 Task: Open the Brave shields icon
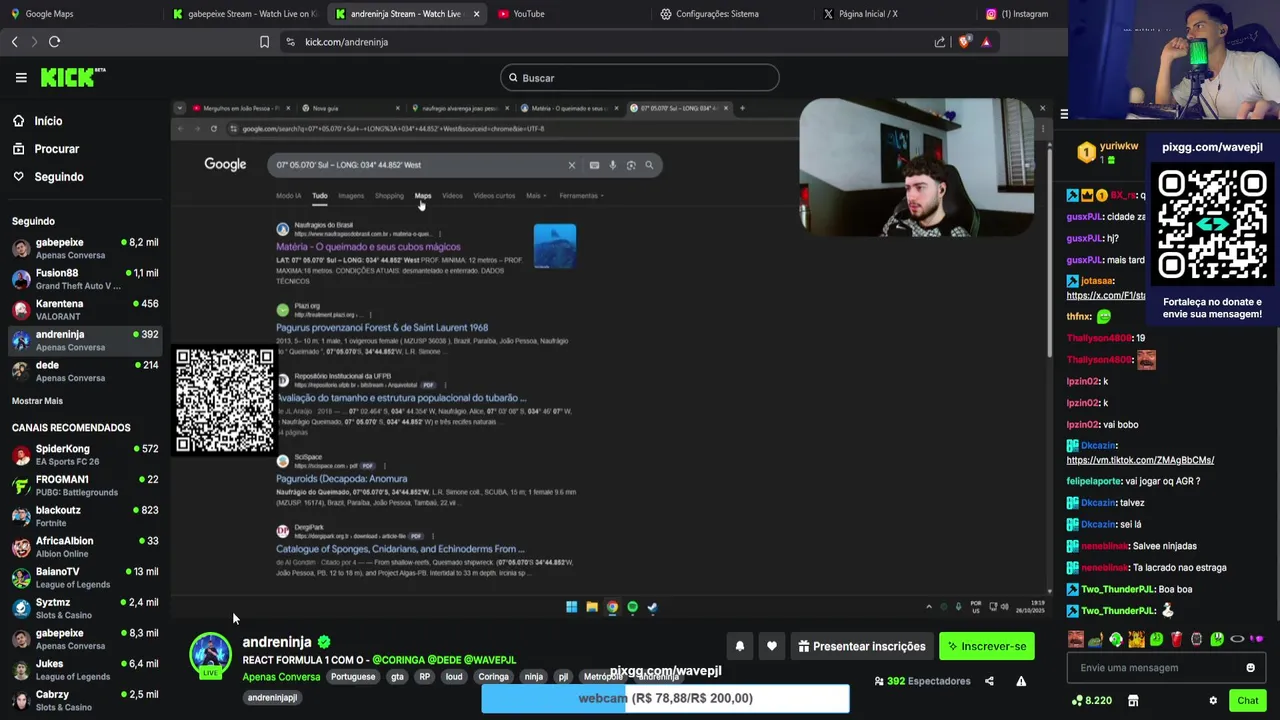click(x=964, y=42)
